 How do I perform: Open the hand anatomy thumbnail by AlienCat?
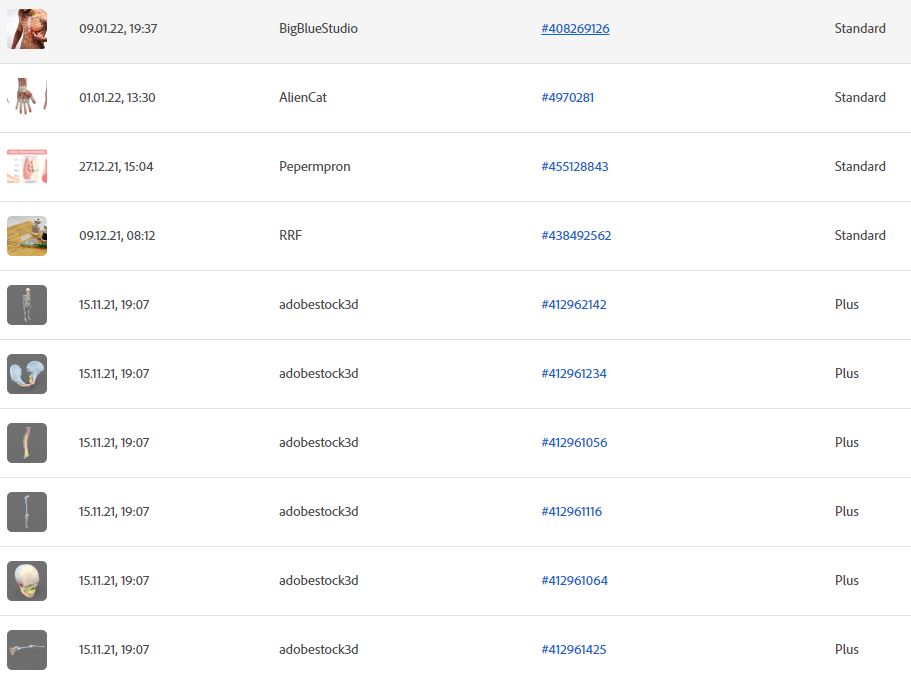pos(27,97)
